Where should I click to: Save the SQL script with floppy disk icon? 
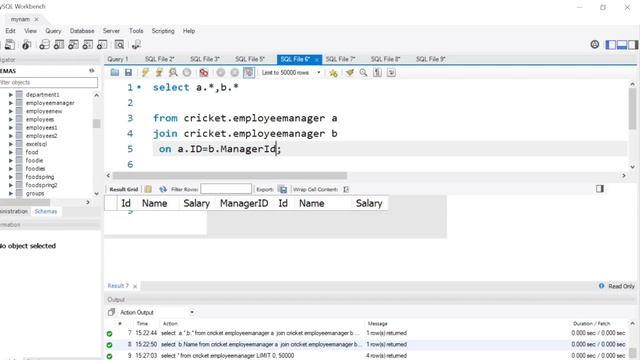click(x=129, y=73)
